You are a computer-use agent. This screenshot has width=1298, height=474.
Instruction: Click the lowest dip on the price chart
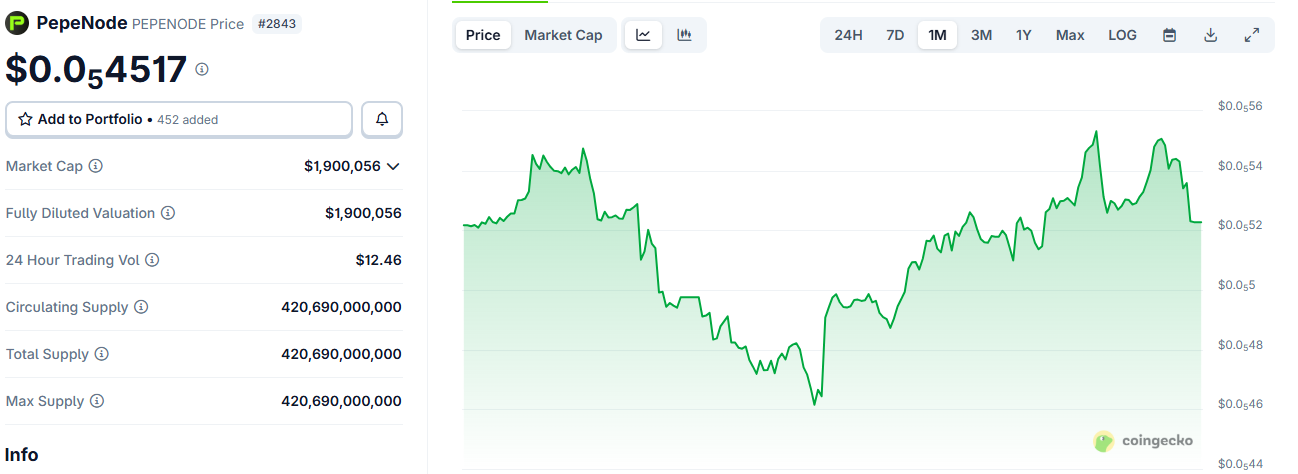coord(815,404)
